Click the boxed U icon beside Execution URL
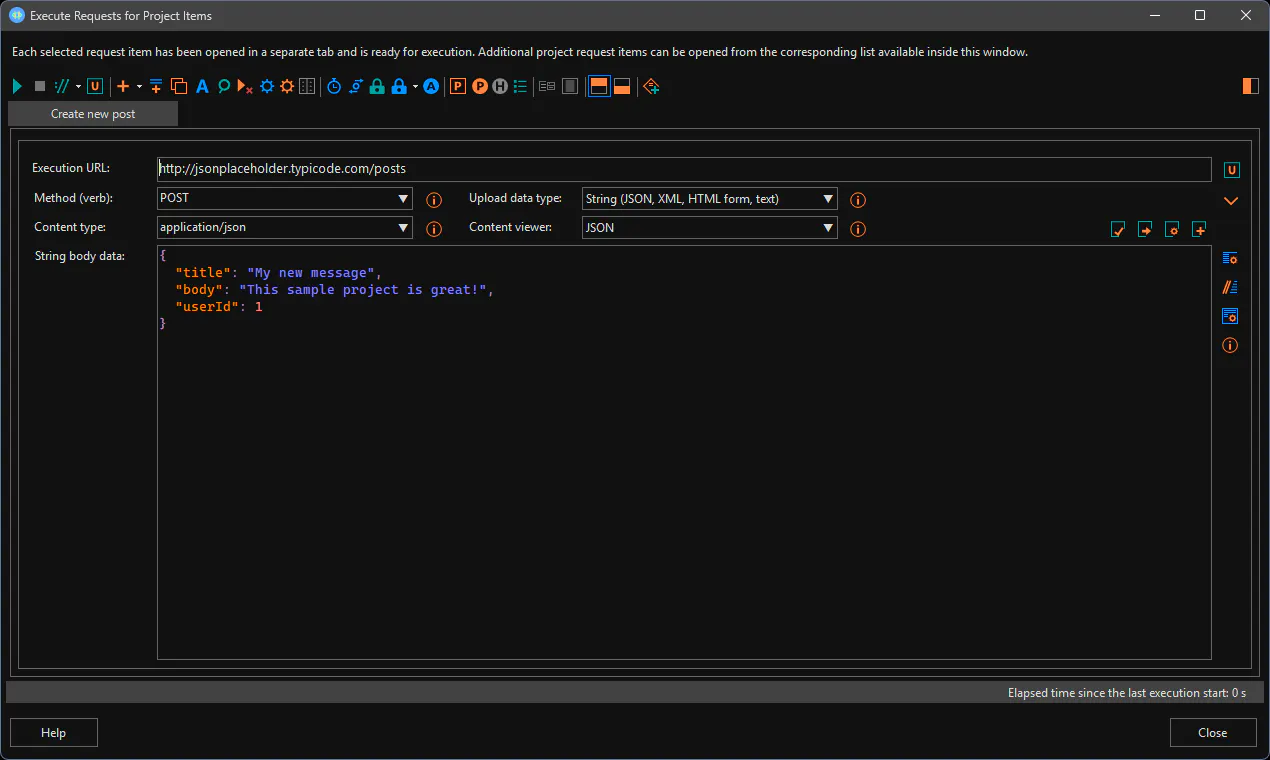The height and width of the screenshot is (760, 1270). click(1232, 170)
